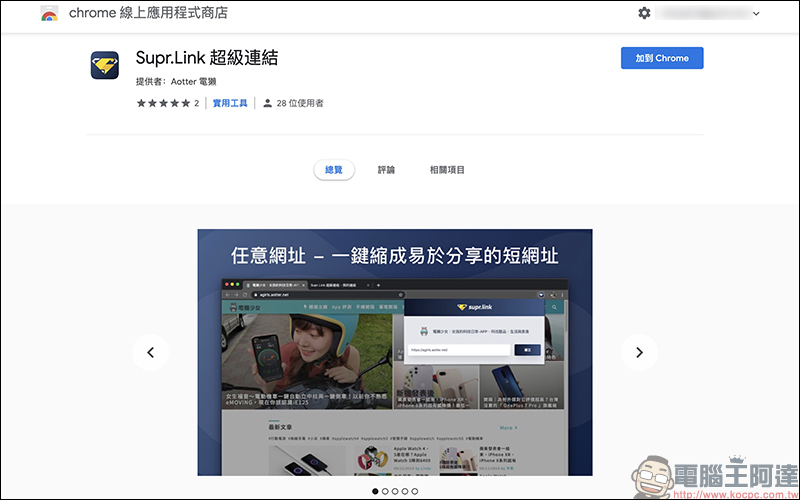This screenshot has width=800, height=500.
Task: Click the 28 位使用者 text
Action: click(x=300, y=103)
